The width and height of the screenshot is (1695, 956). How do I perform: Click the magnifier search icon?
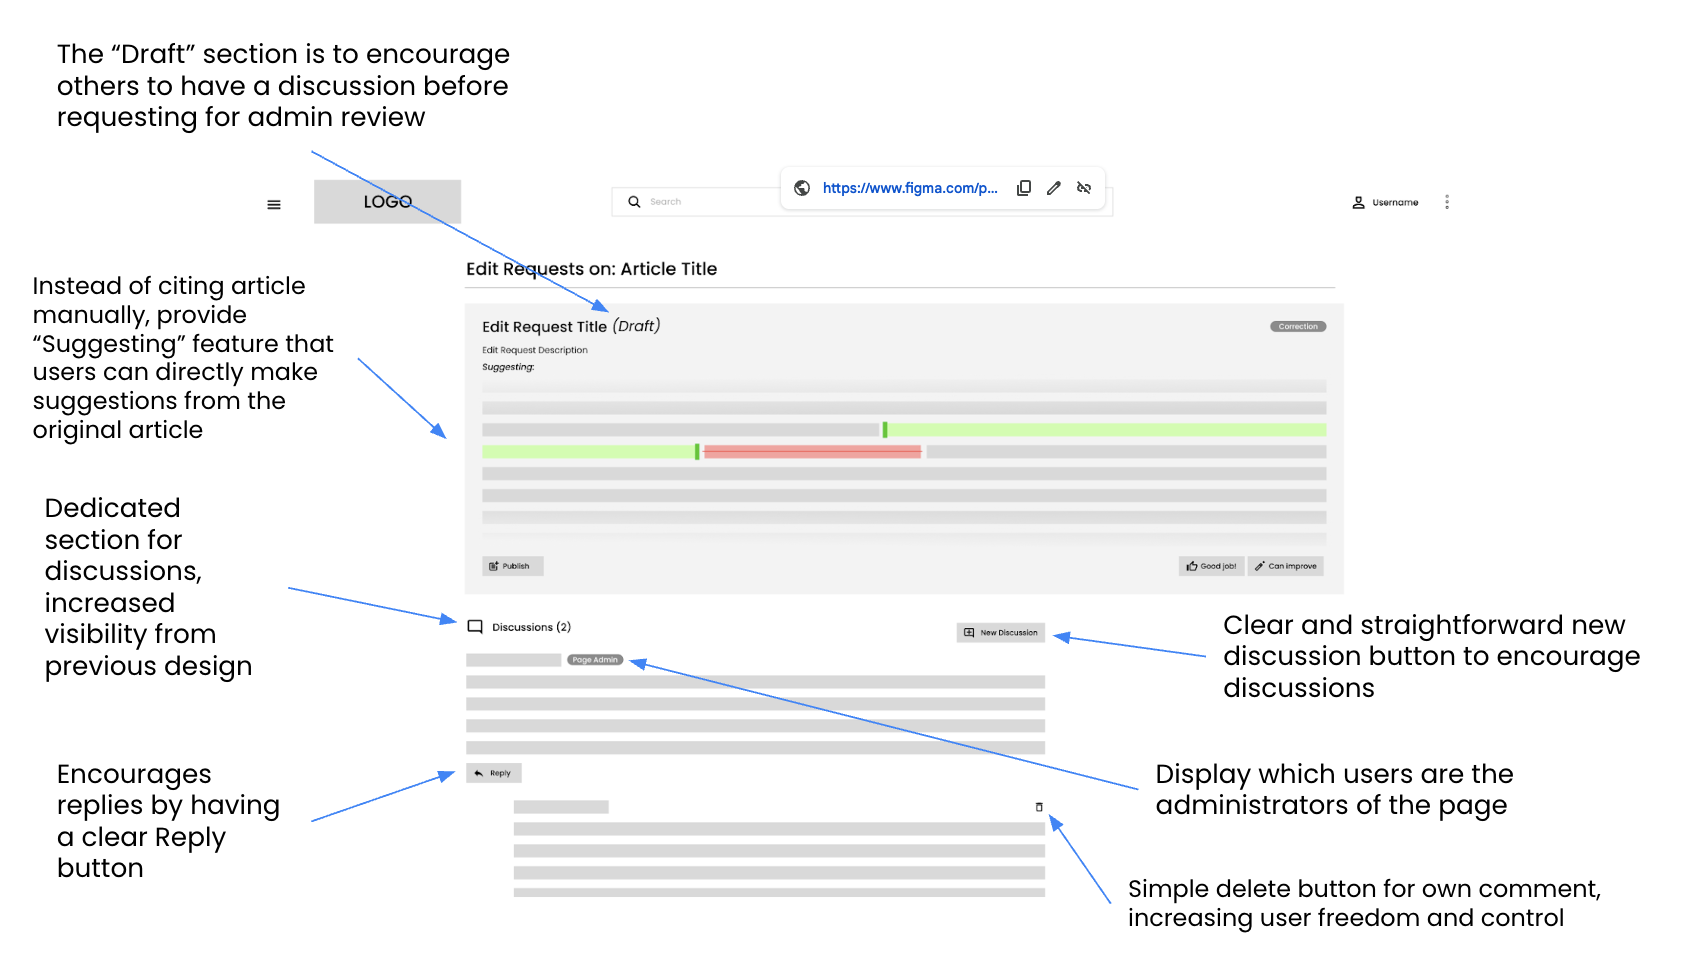[x=634, y=202]
